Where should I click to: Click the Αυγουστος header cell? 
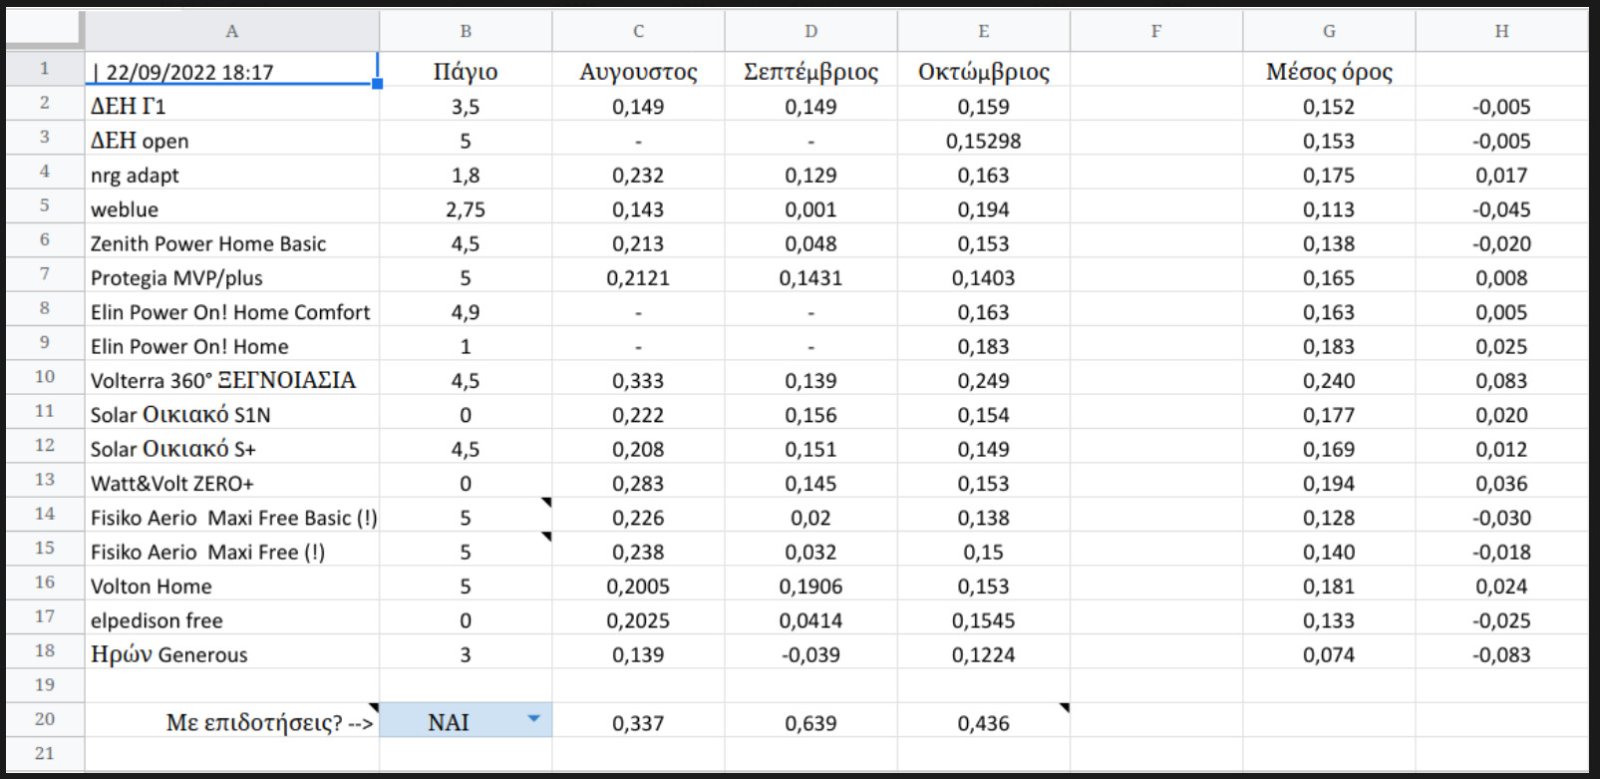[x=638, y=71]
